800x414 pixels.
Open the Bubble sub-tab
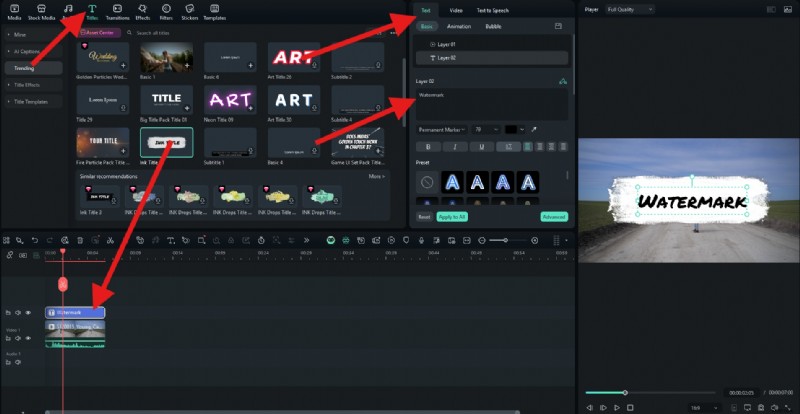tap(493, 26)
